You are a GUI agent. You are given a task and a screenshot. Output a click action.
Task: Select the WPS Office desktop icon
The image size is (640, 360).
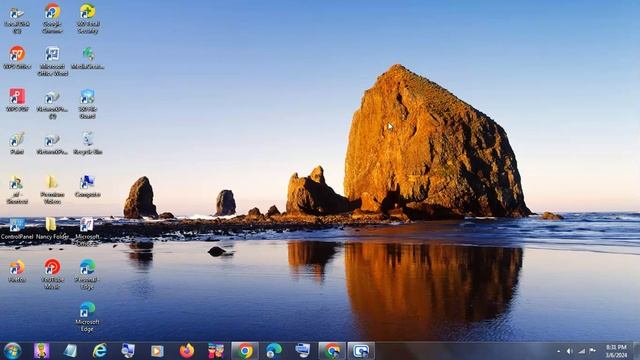[17, 57]
